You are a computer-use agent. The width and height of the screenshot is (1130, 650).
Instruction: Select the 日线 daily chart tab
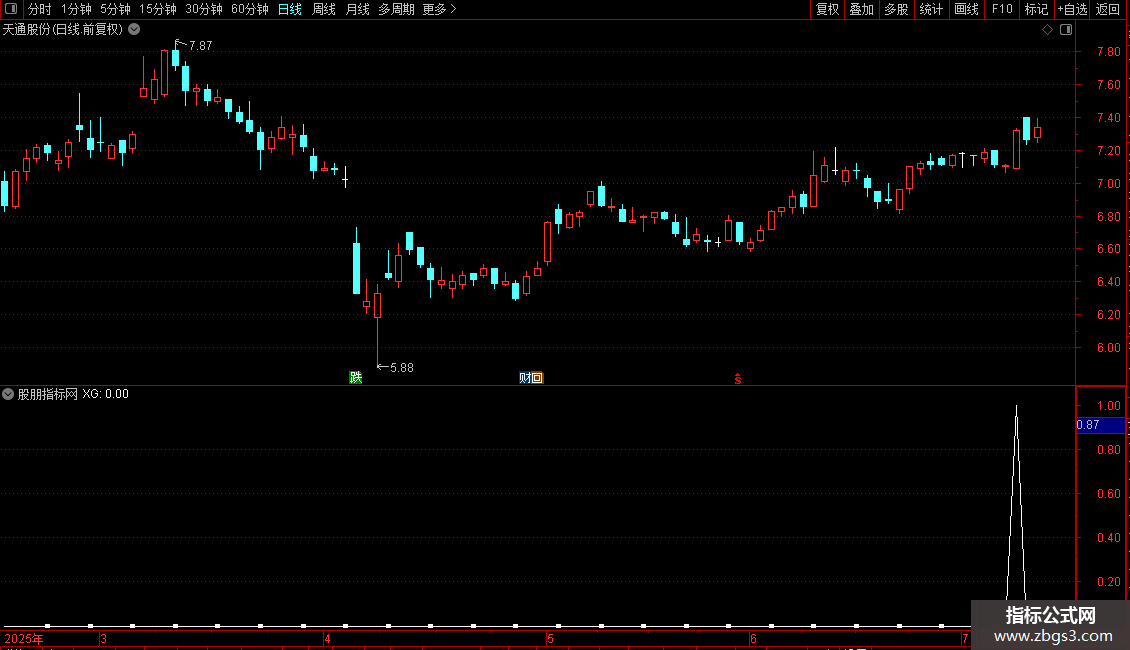pyautogui.click(x=290, y=9)
